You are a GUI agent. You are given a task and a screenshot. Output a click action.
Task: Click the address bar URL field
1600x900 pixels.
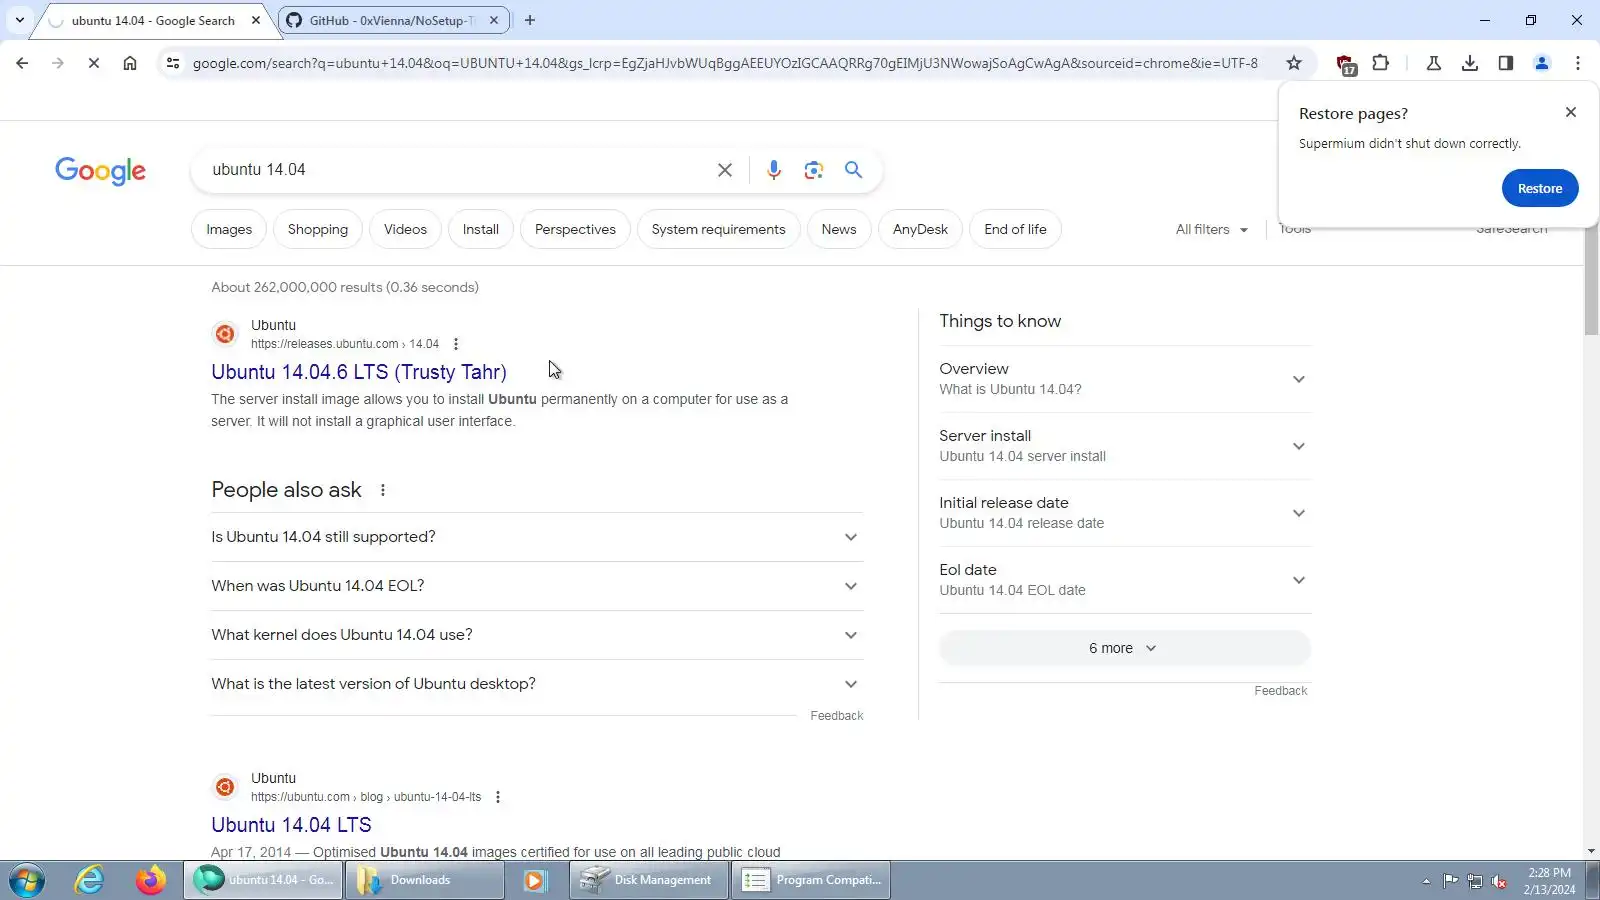pyautogui.click(x=725, y=63)
